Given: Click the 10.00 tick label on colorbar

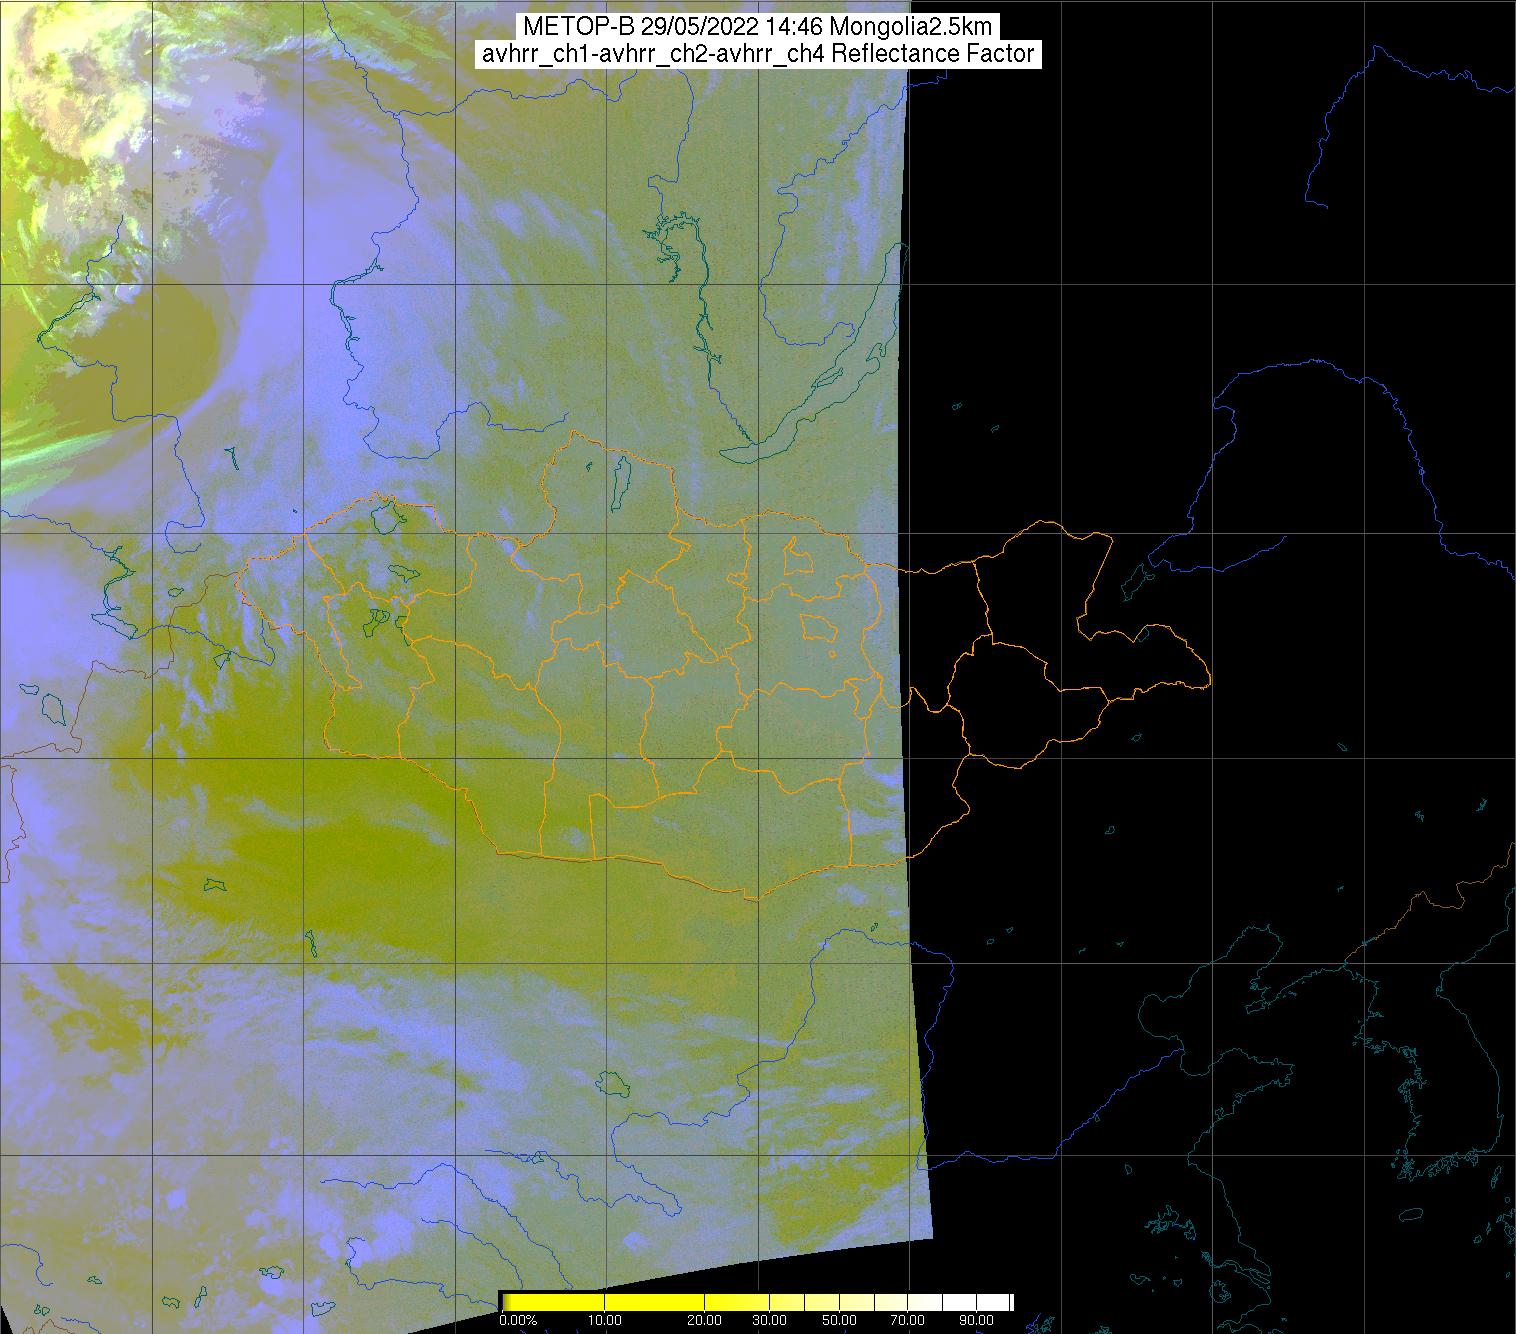Looking at the screenshot, I should click(606, 1321).
